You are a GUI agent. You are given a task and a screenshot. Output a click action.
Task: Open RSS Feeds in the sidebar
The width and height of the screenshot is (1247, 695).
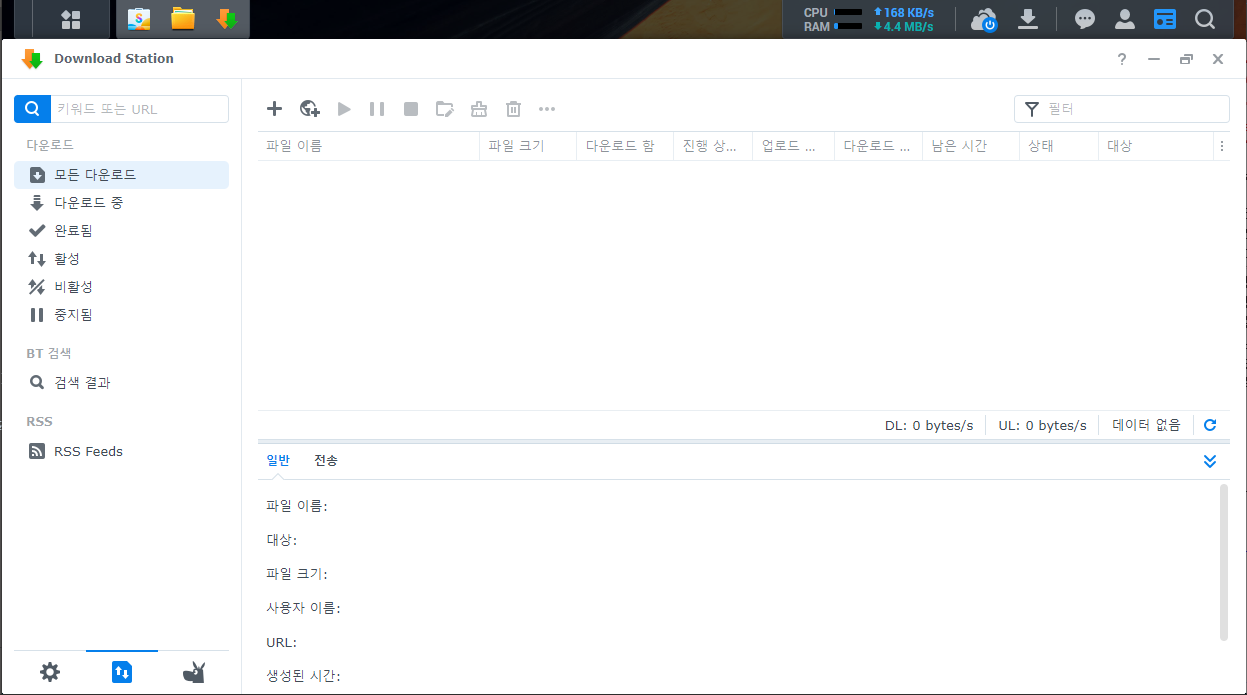(x=121, y=451)
